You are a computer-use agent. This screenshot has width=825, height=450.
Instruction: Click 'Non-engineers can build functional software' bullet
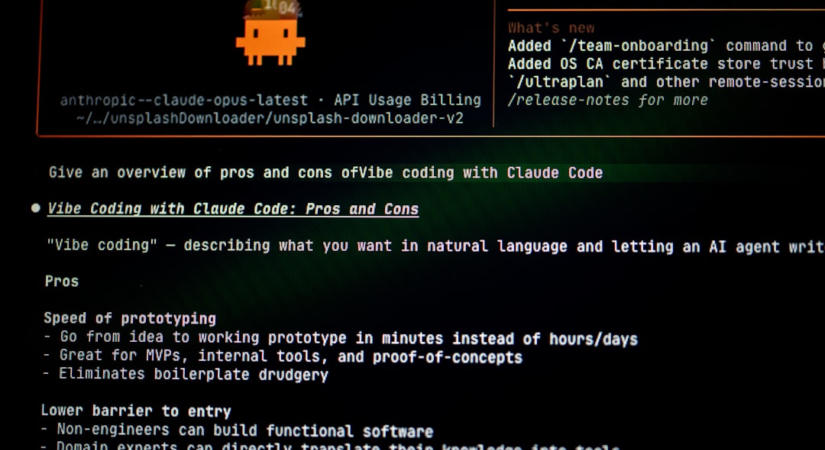(x=237, y=430)
